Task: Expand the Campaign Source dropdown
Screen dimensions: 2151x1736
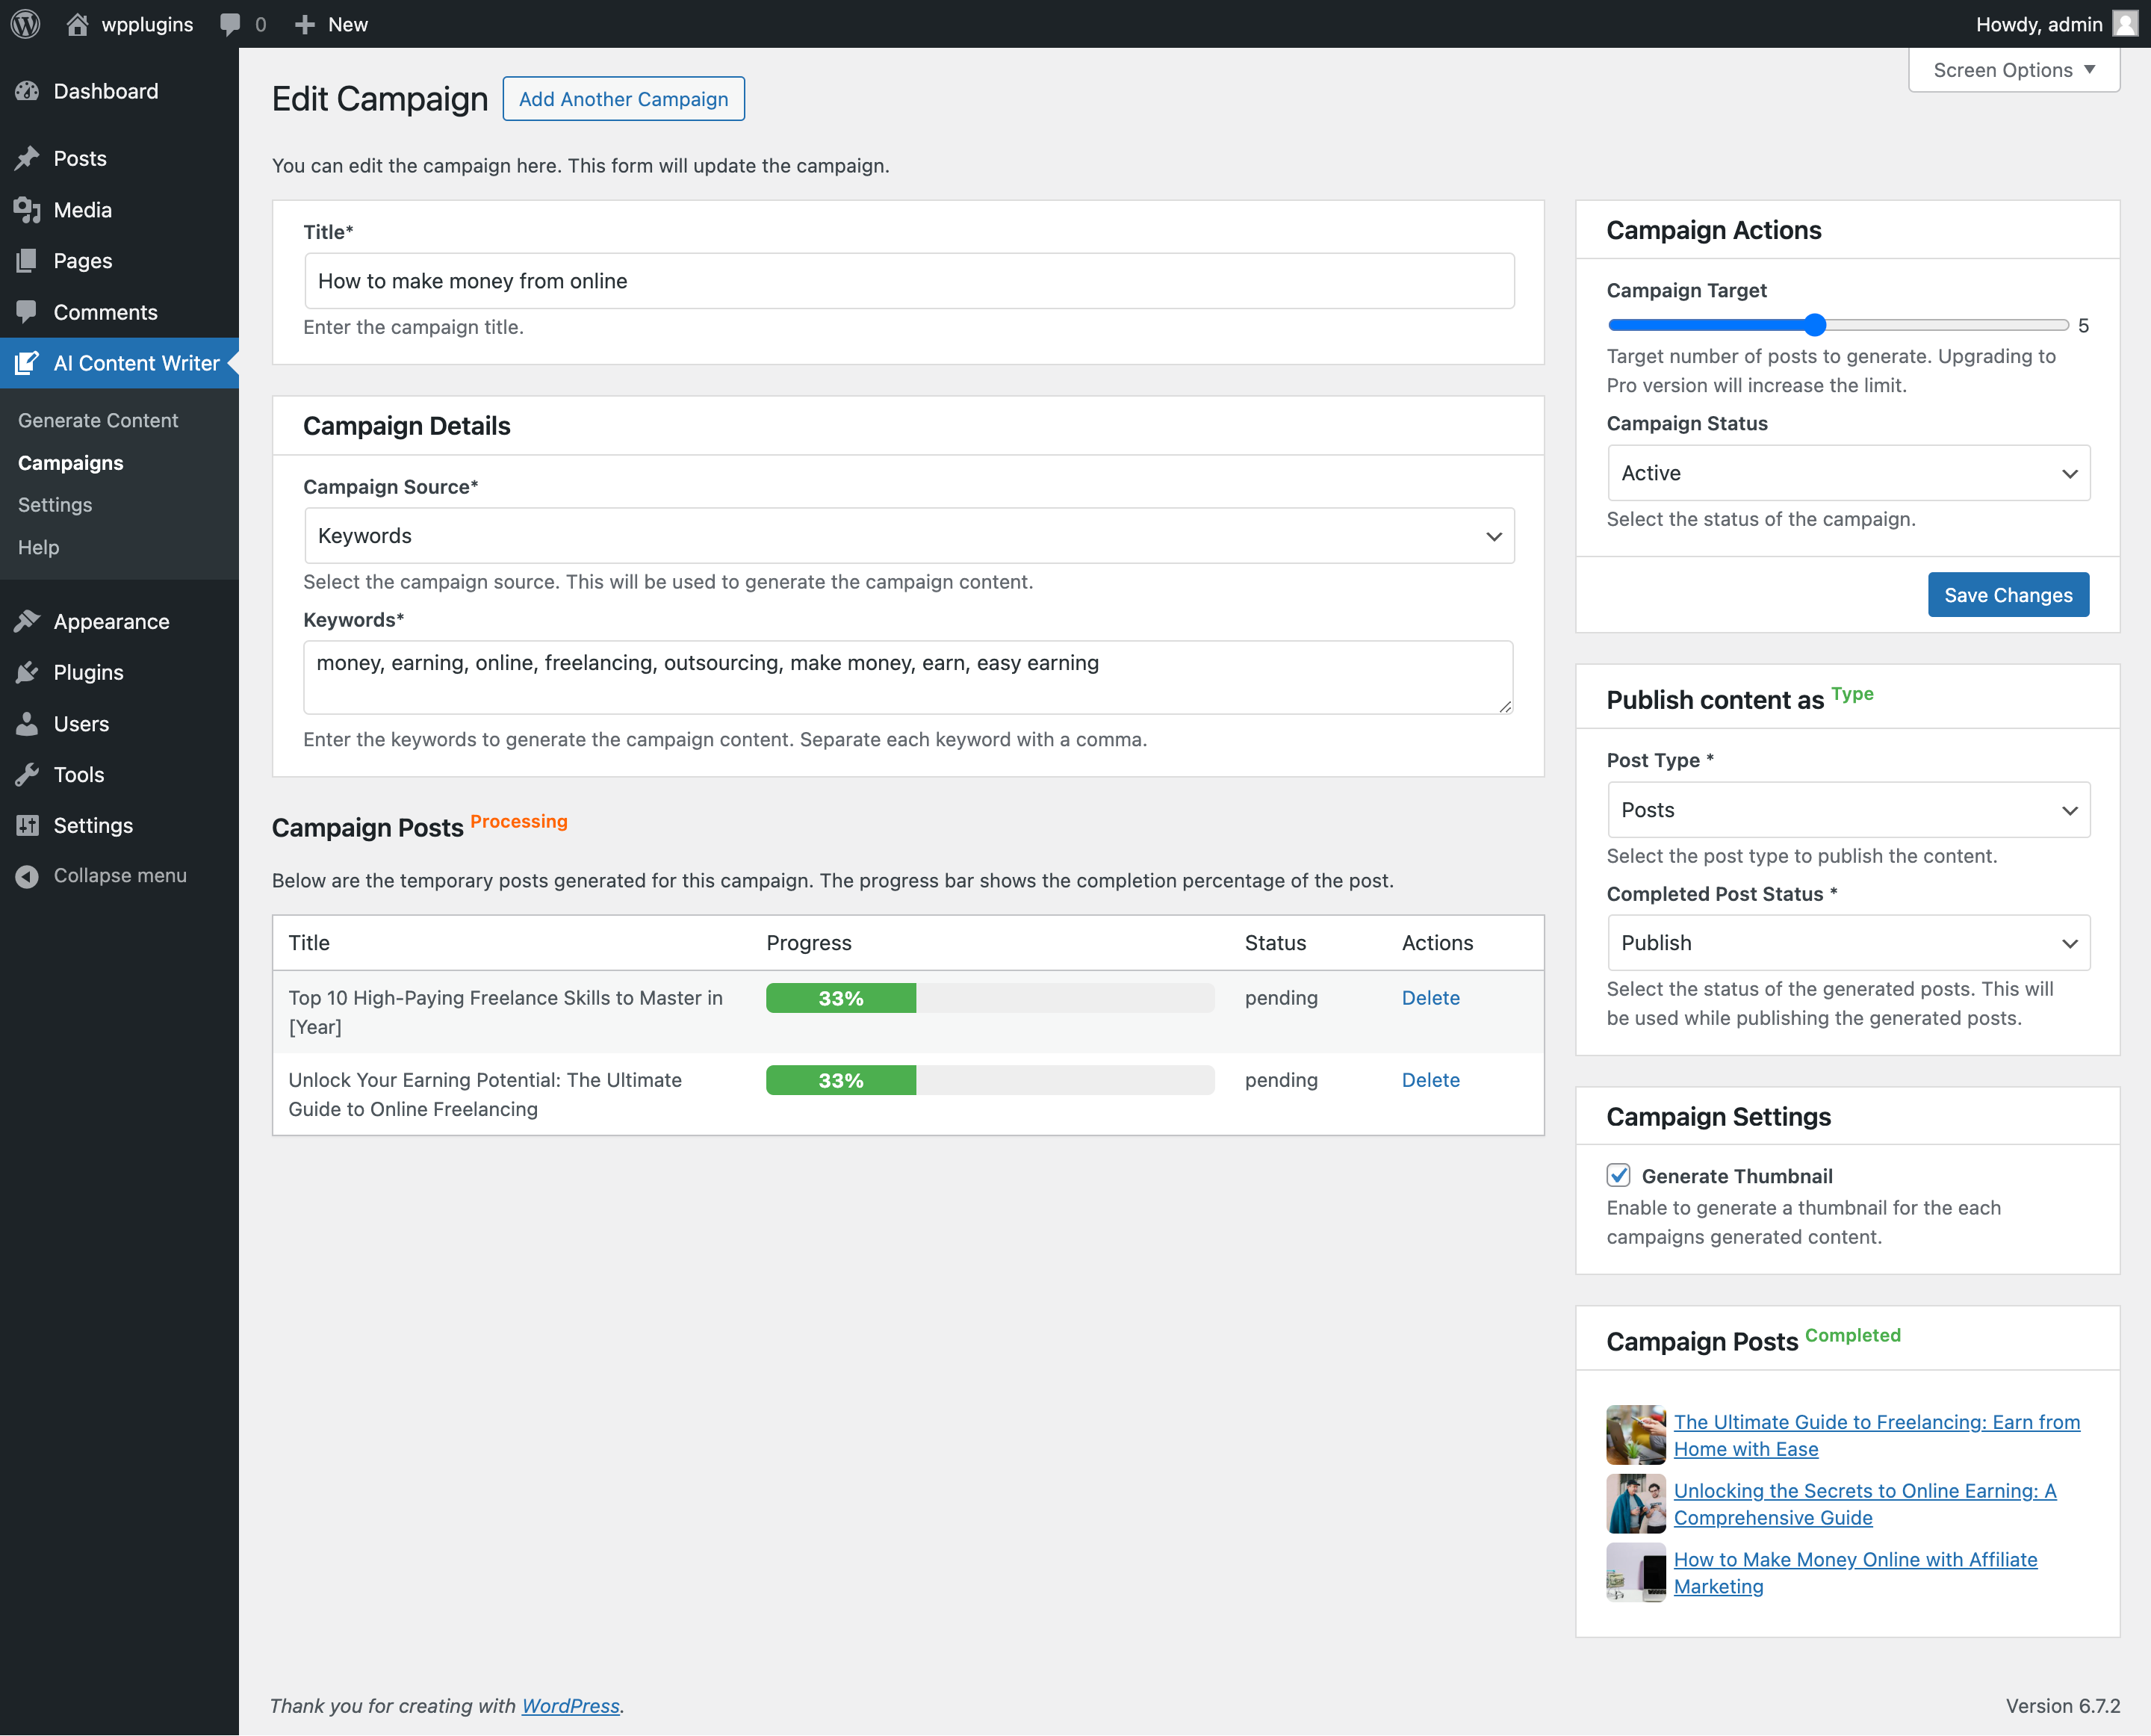Action: (908, 536)
